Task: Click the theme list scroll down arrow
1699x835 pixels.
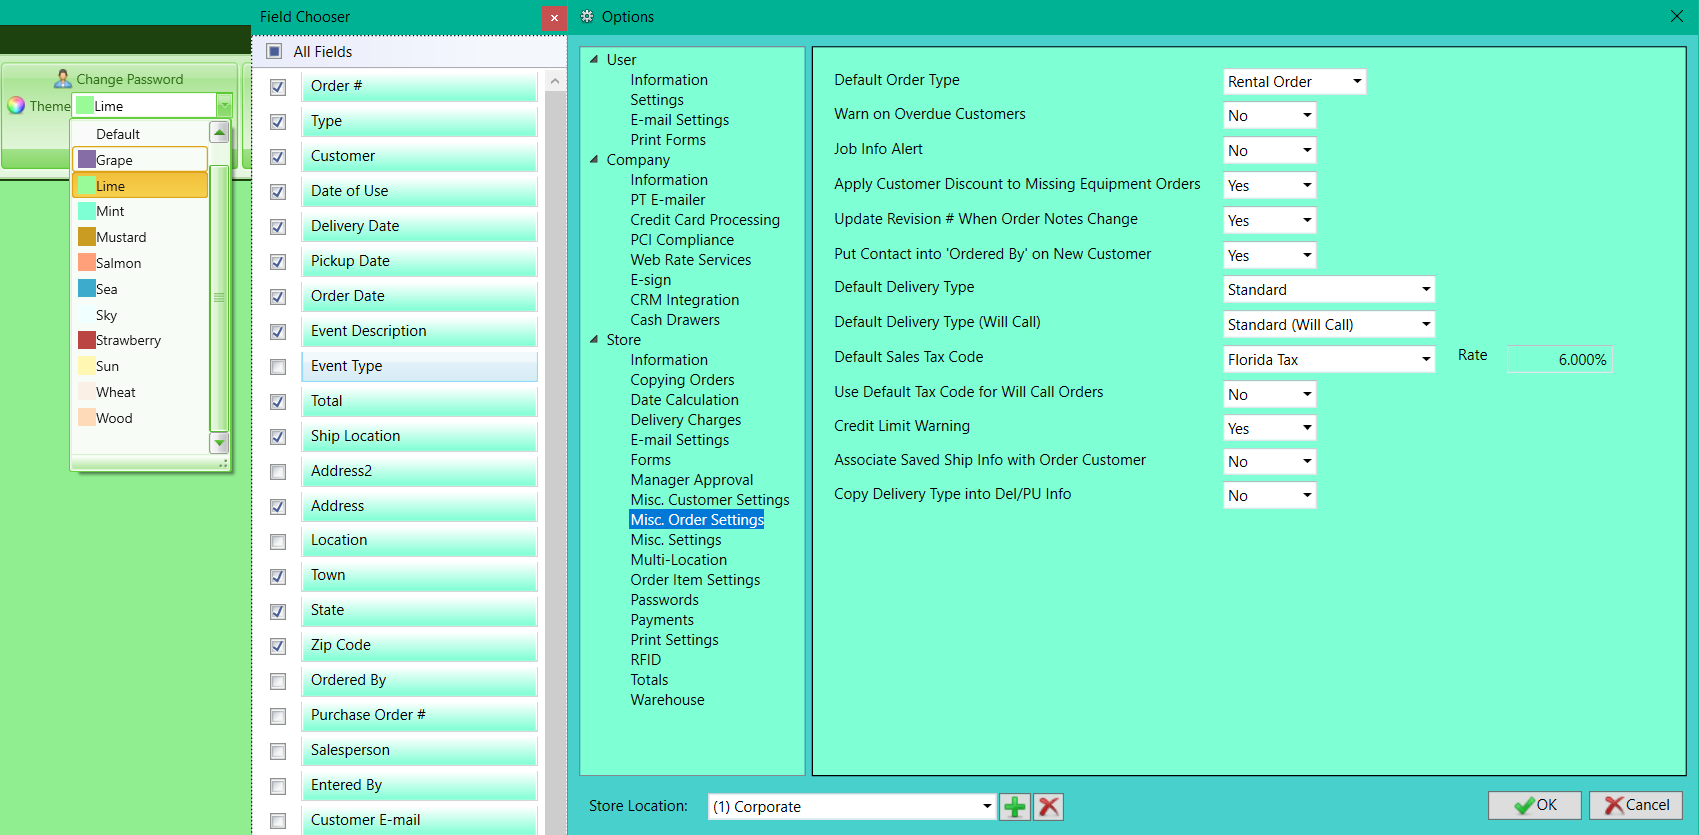Action: (219, 441)
